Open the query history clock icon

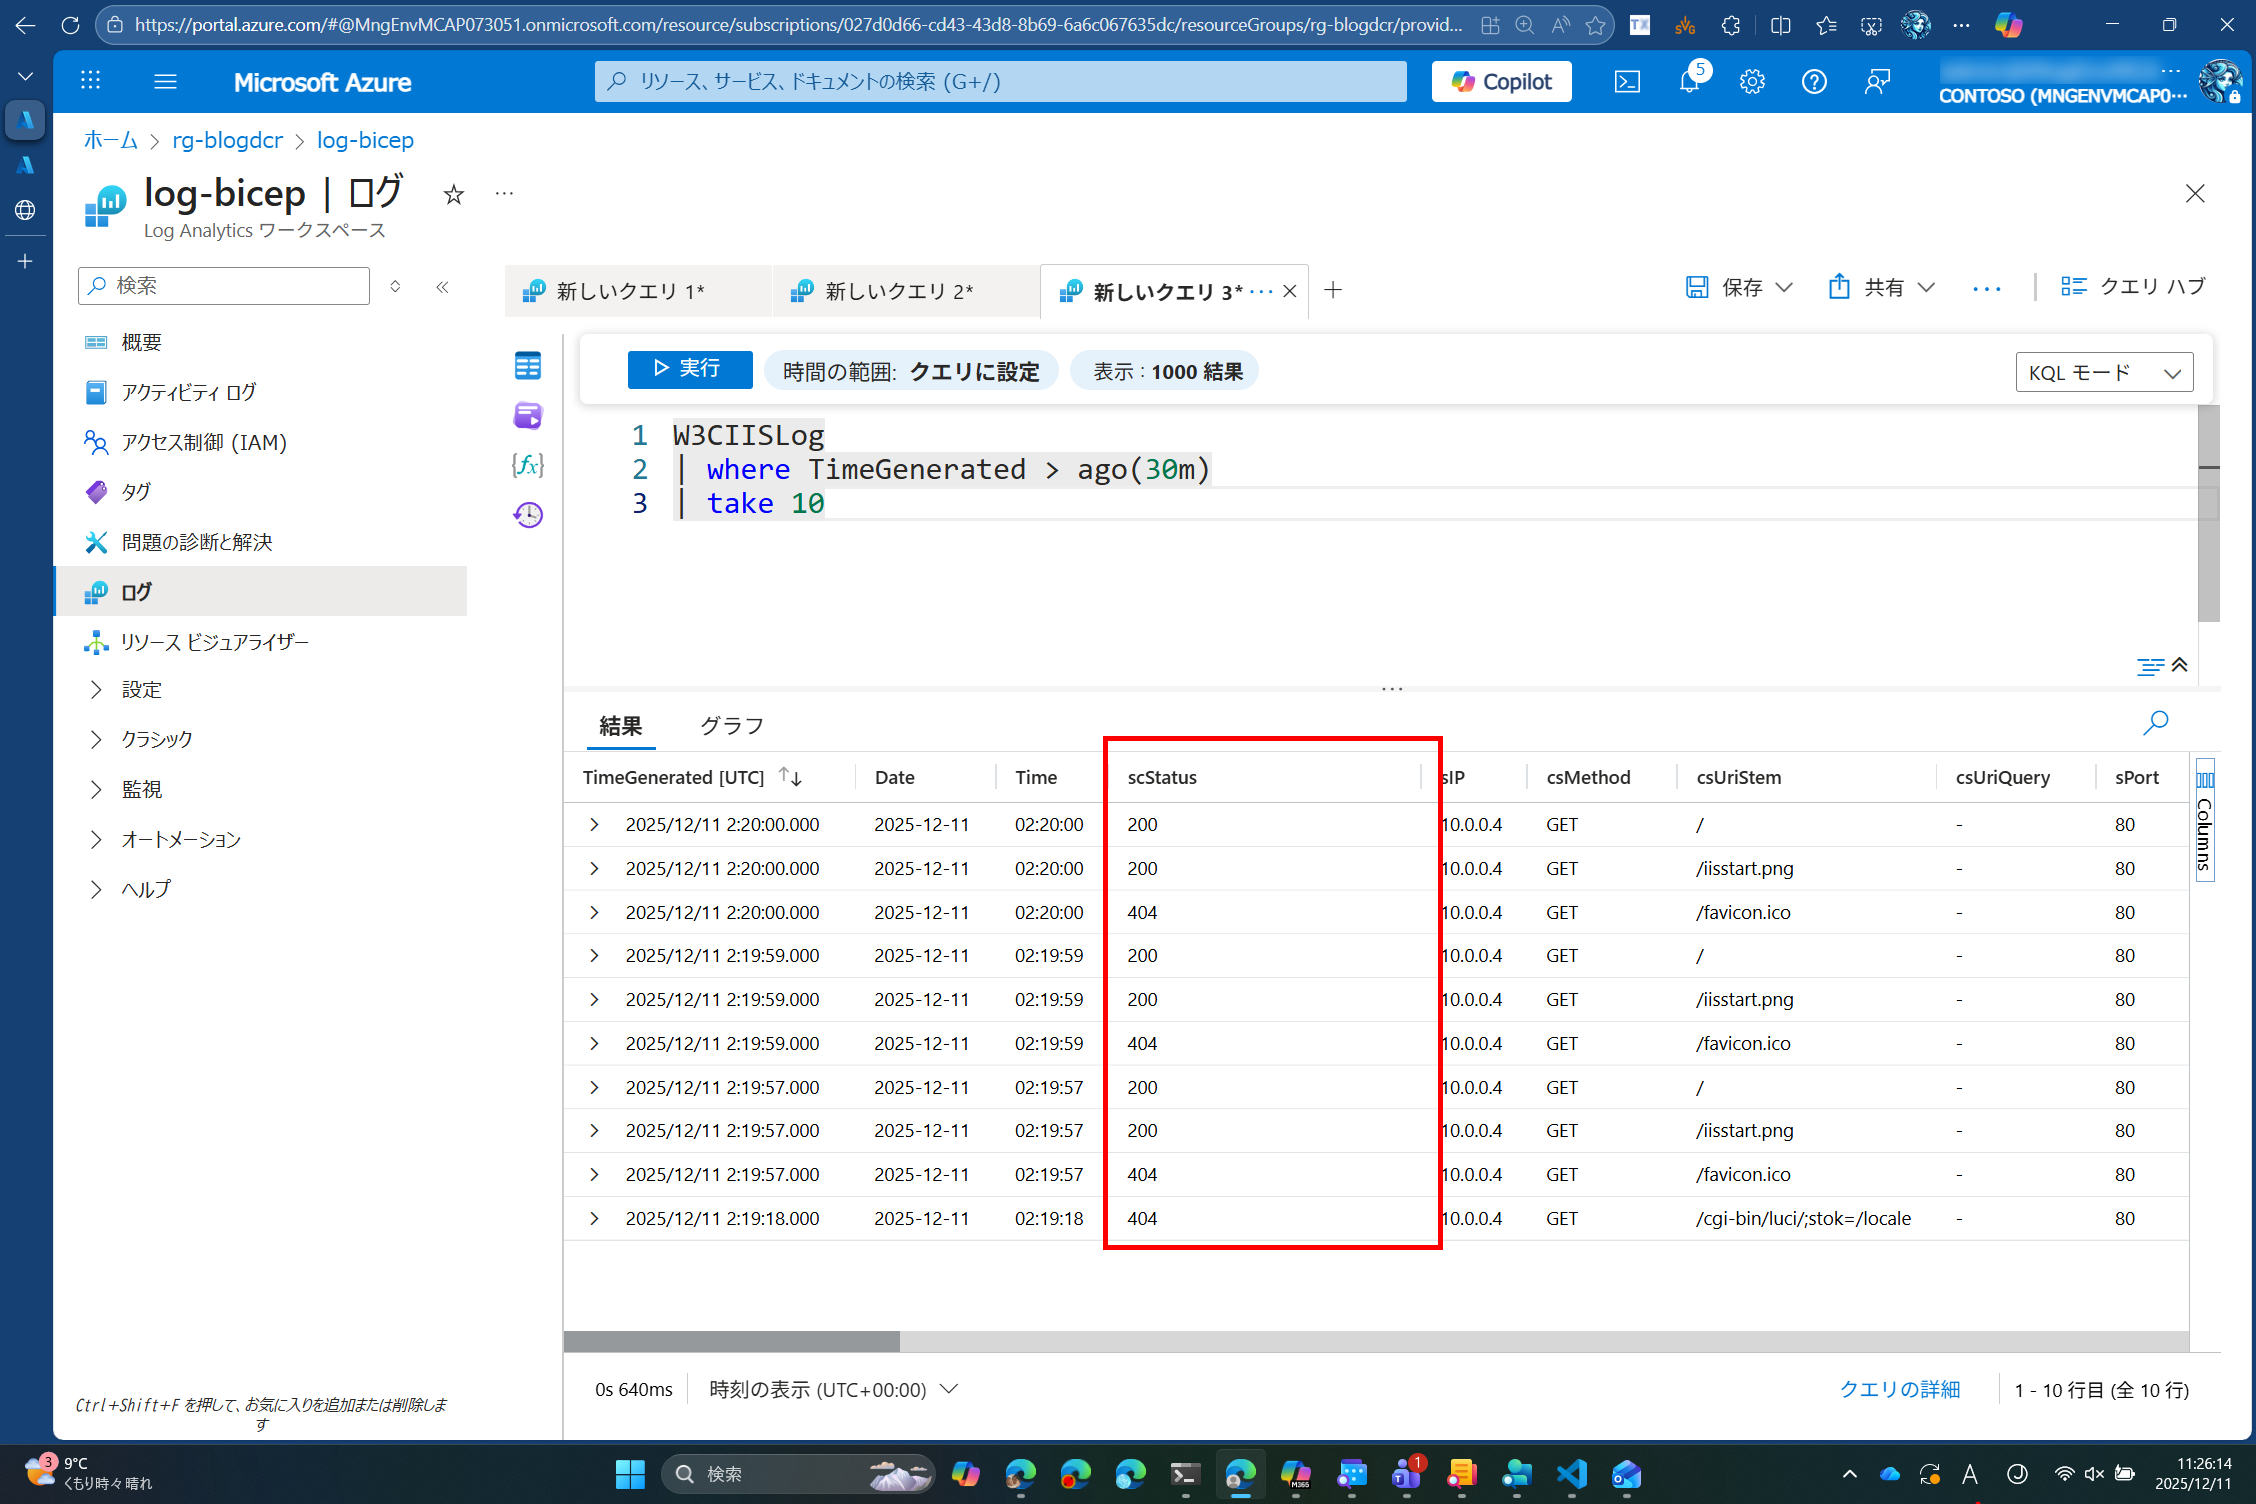(528, 515)
